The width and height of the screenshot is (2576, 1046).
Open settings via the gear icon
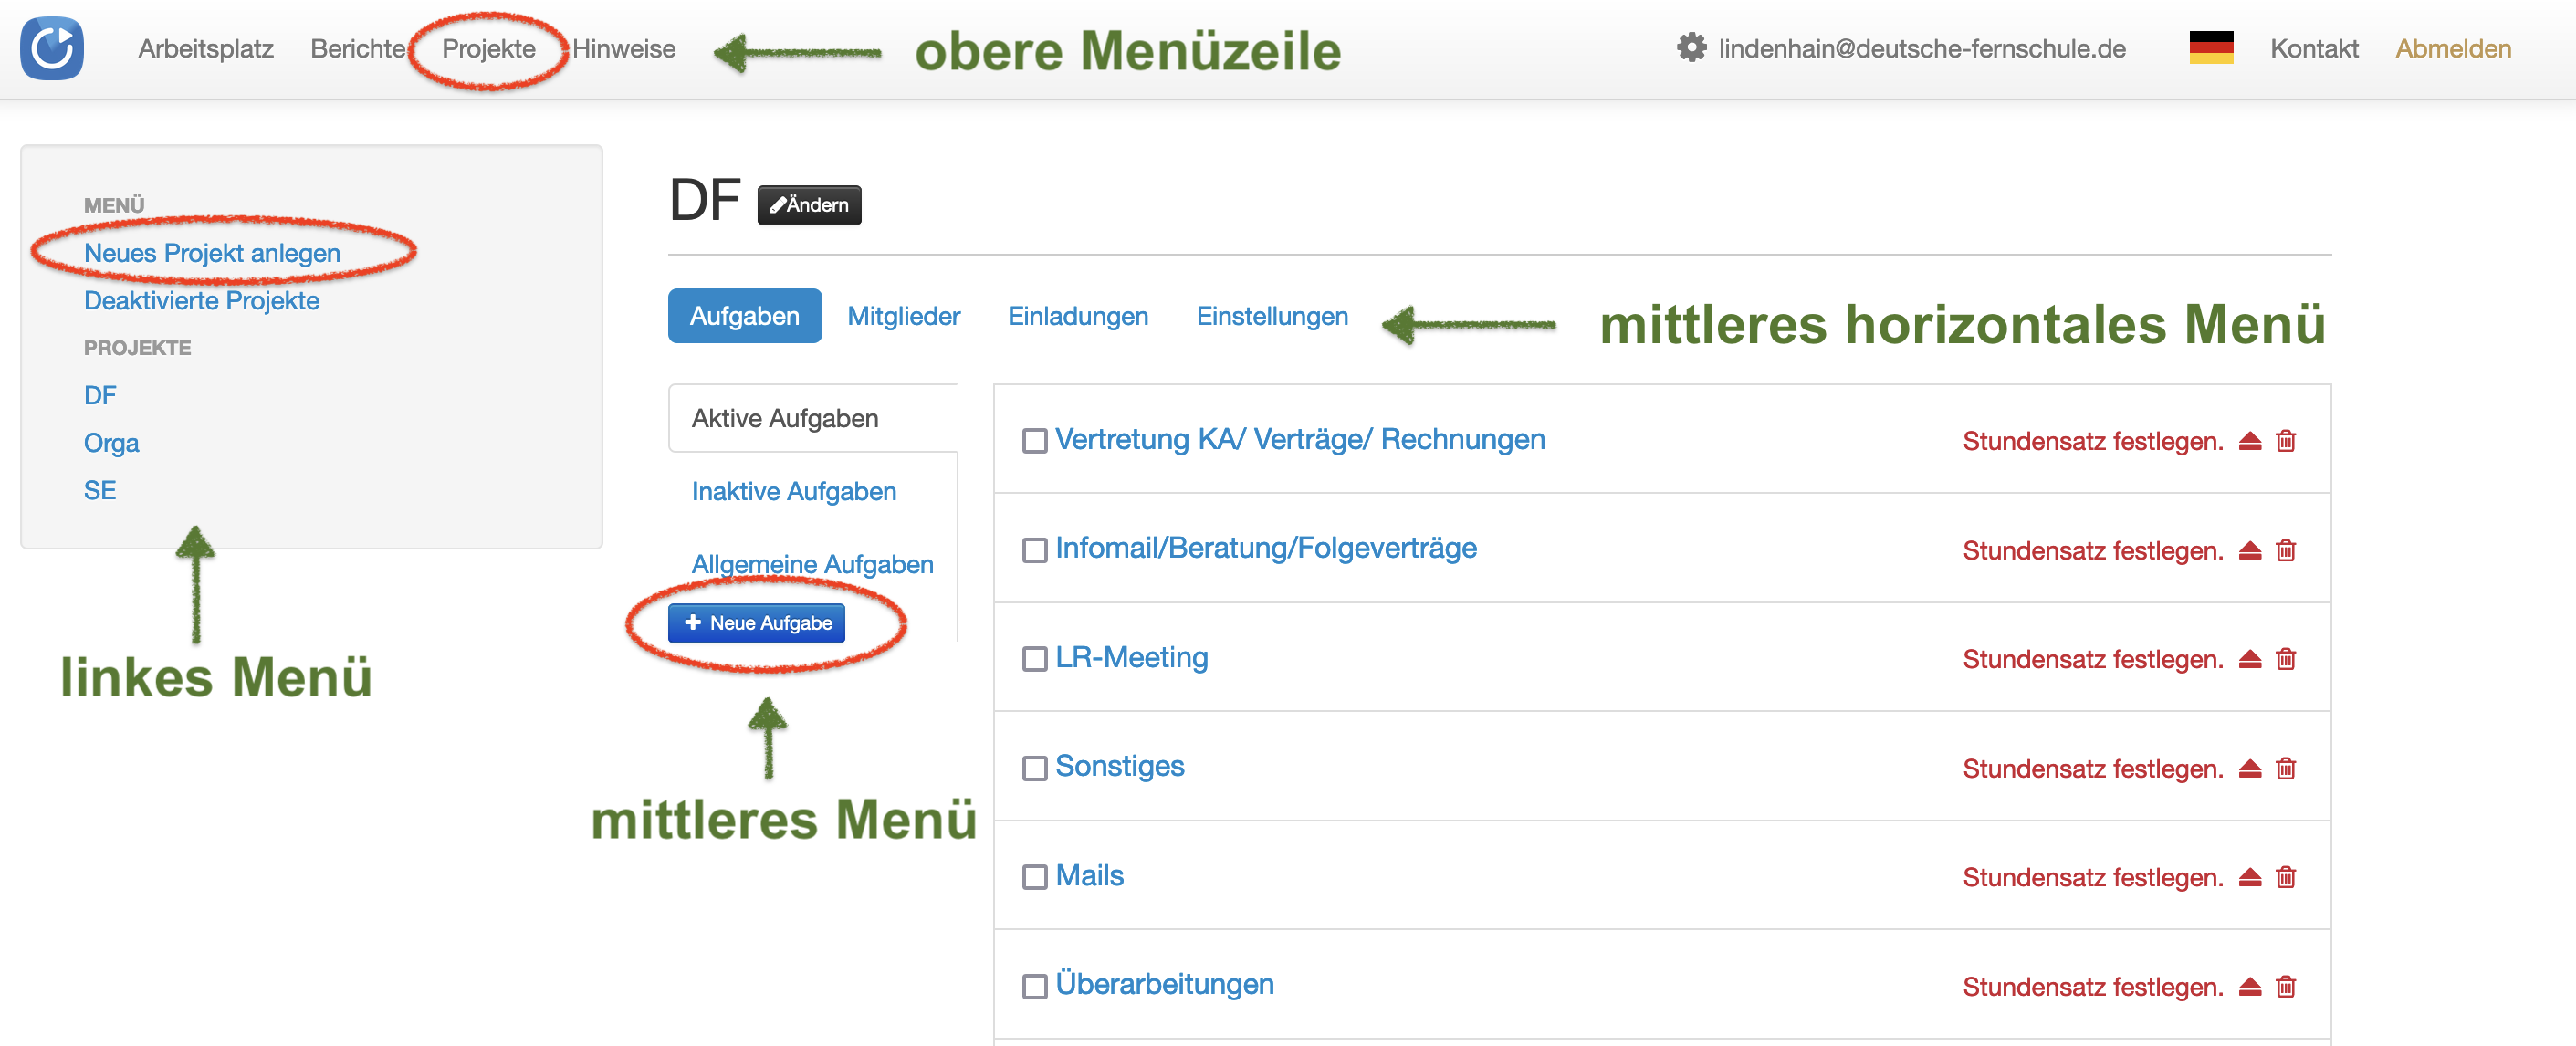(x=1691, y=48)
